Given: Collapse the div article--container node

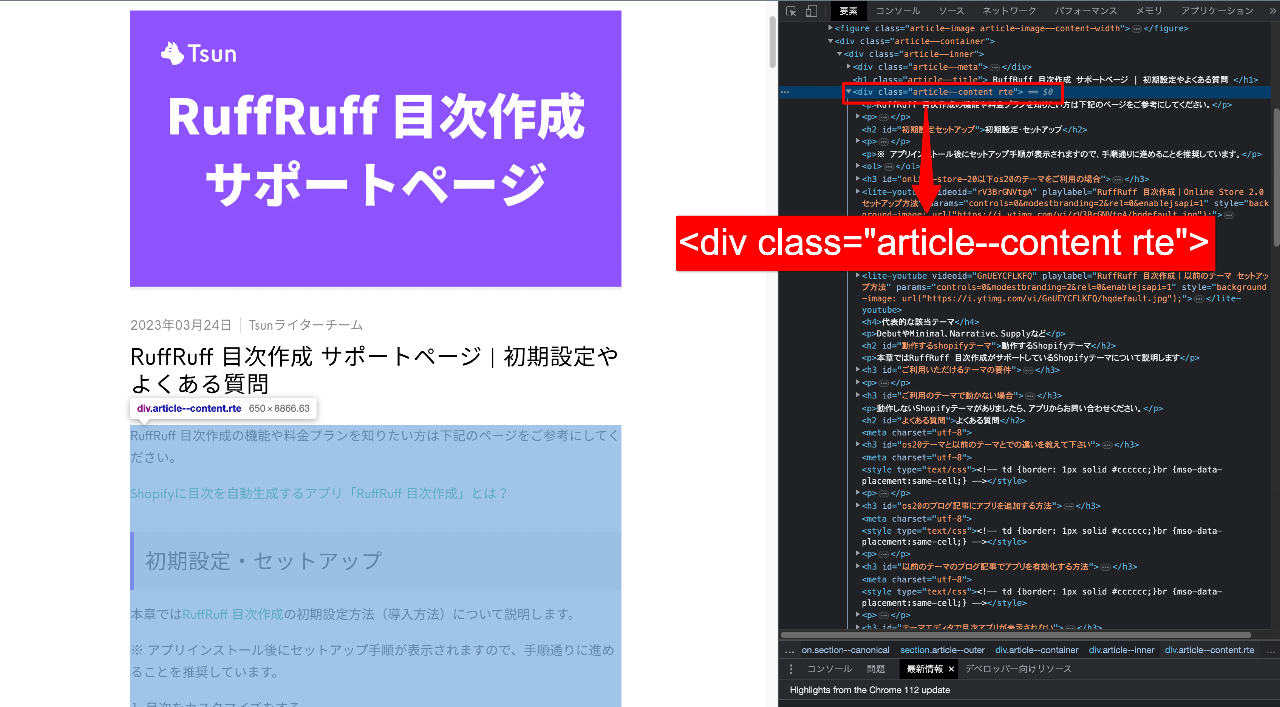Looking at the screenshot, I should [x=831, y=41].
